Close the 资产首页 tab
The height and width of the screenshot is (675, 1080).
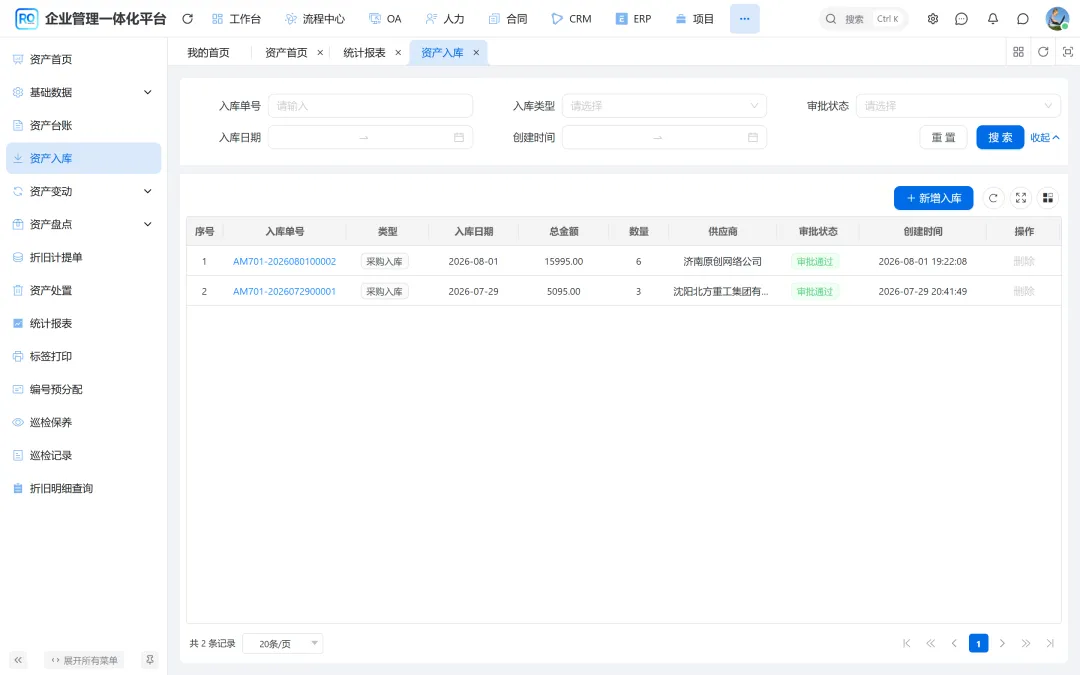click(x=320, y=52)
